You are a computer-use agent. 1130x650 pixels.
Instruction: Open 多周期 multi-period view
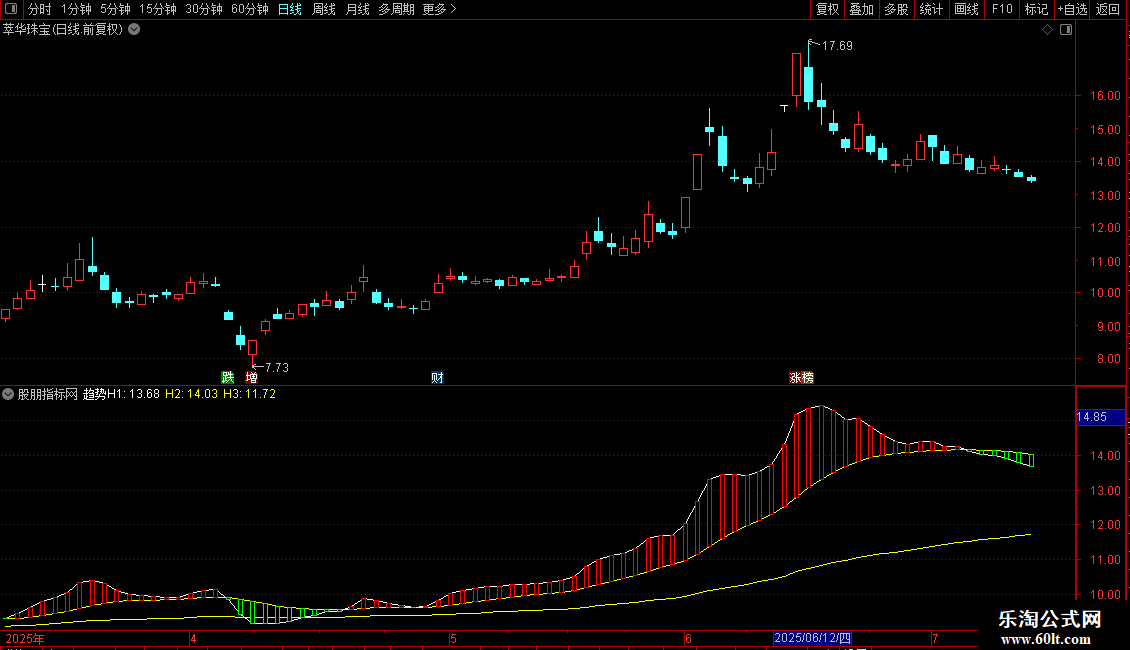[x=396, y=9]
